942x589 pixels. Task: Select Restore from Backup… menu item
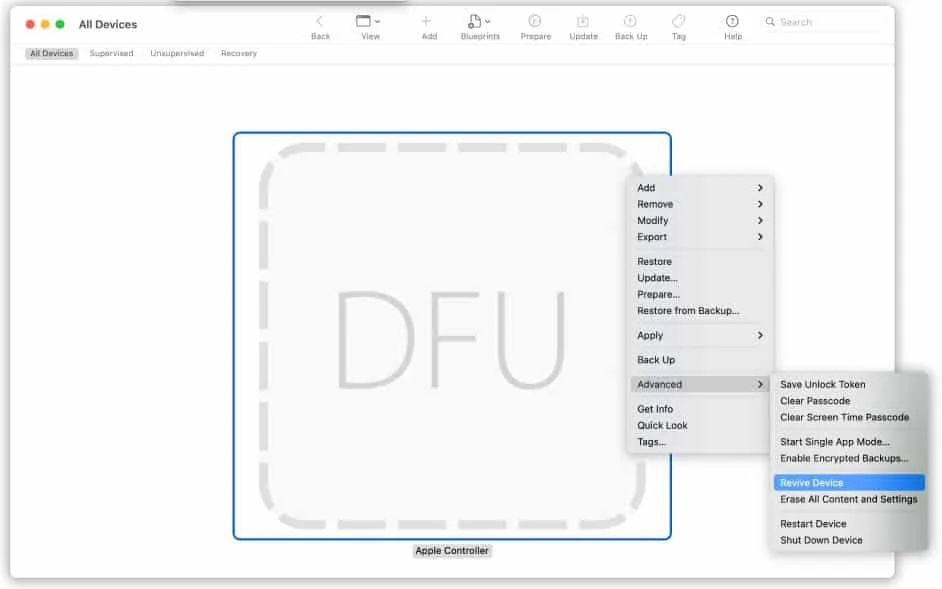[x=700, y=310]
